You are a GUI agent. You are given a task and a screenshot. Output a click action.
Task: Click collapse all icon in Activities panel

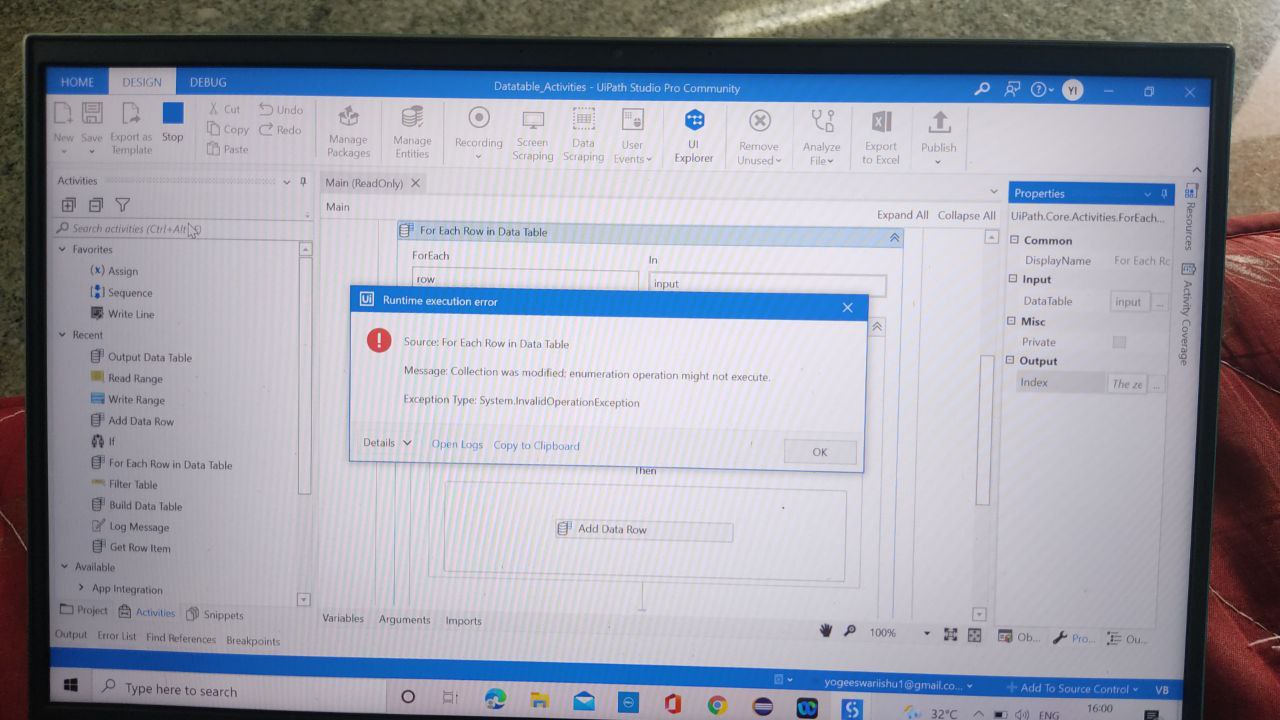pos(96,205)
